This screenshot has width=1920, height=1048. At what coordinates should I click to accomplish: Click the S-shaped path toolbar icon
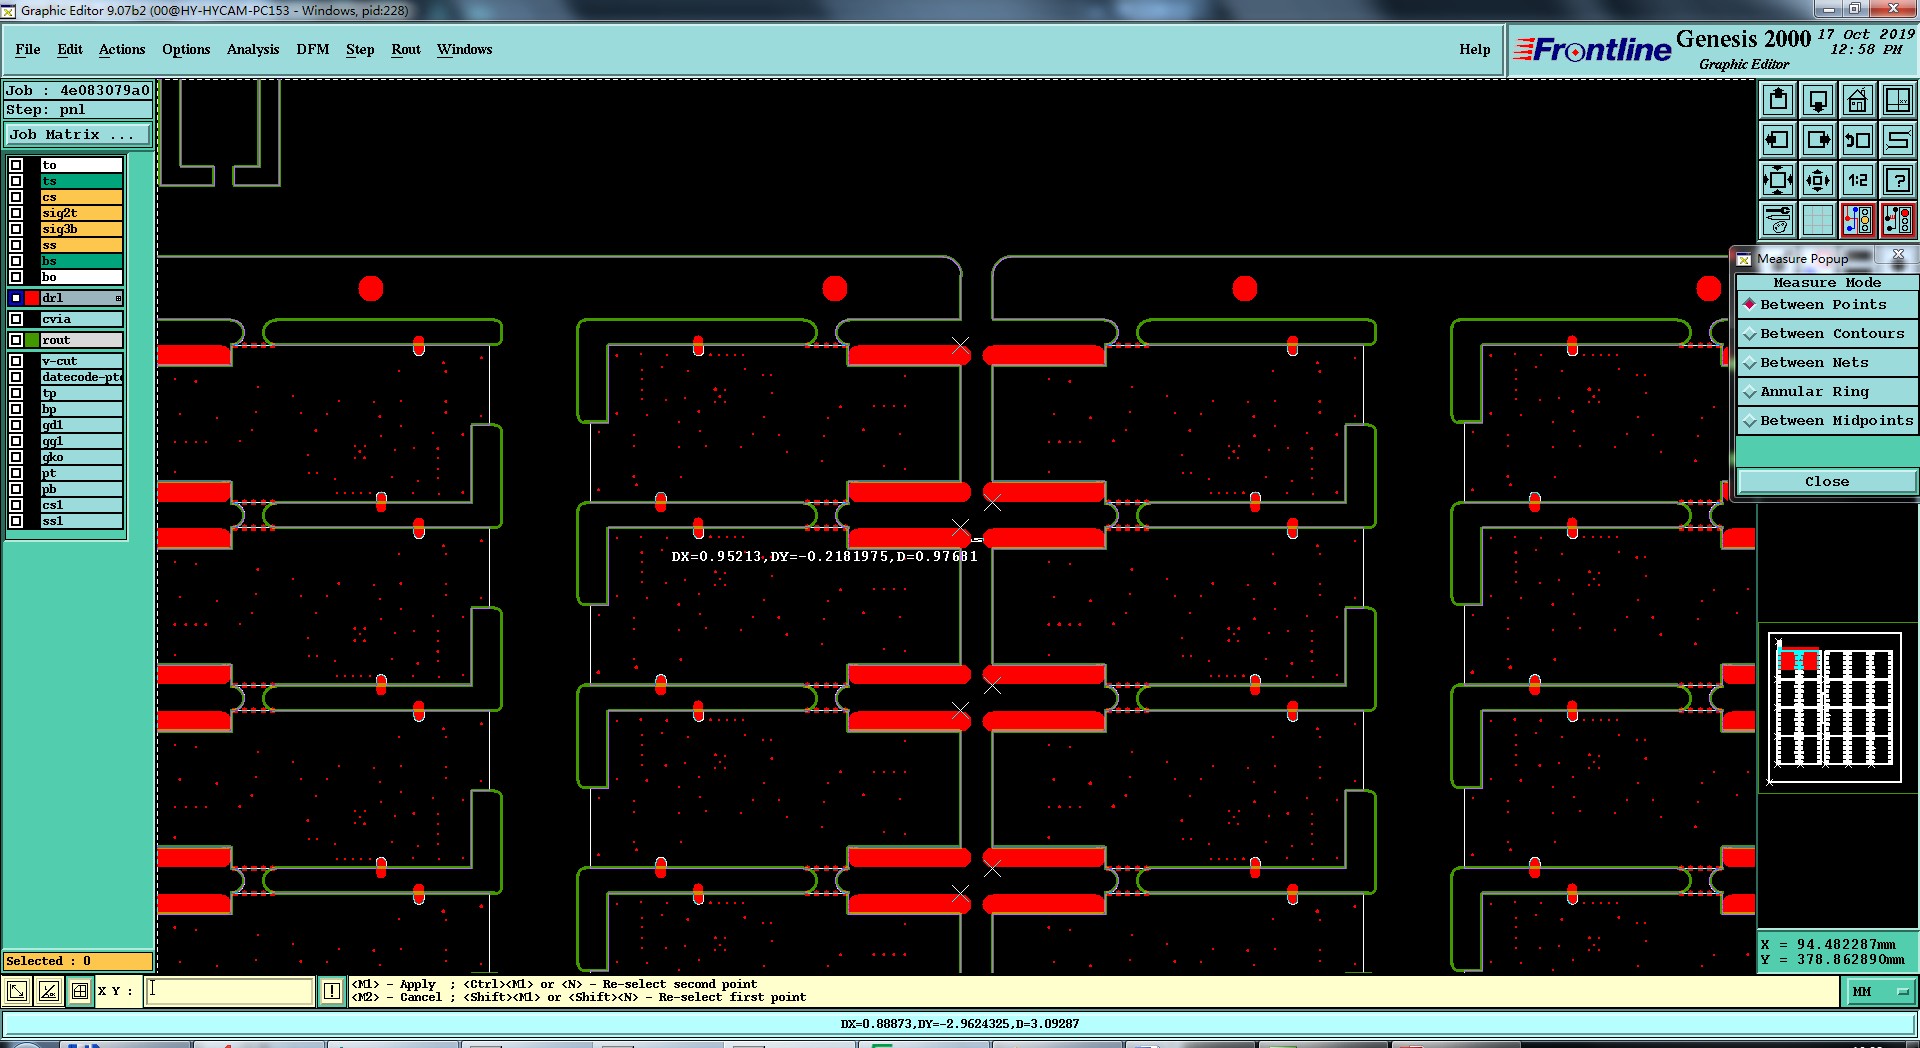pyautogui.click(x=1898, y=140)
